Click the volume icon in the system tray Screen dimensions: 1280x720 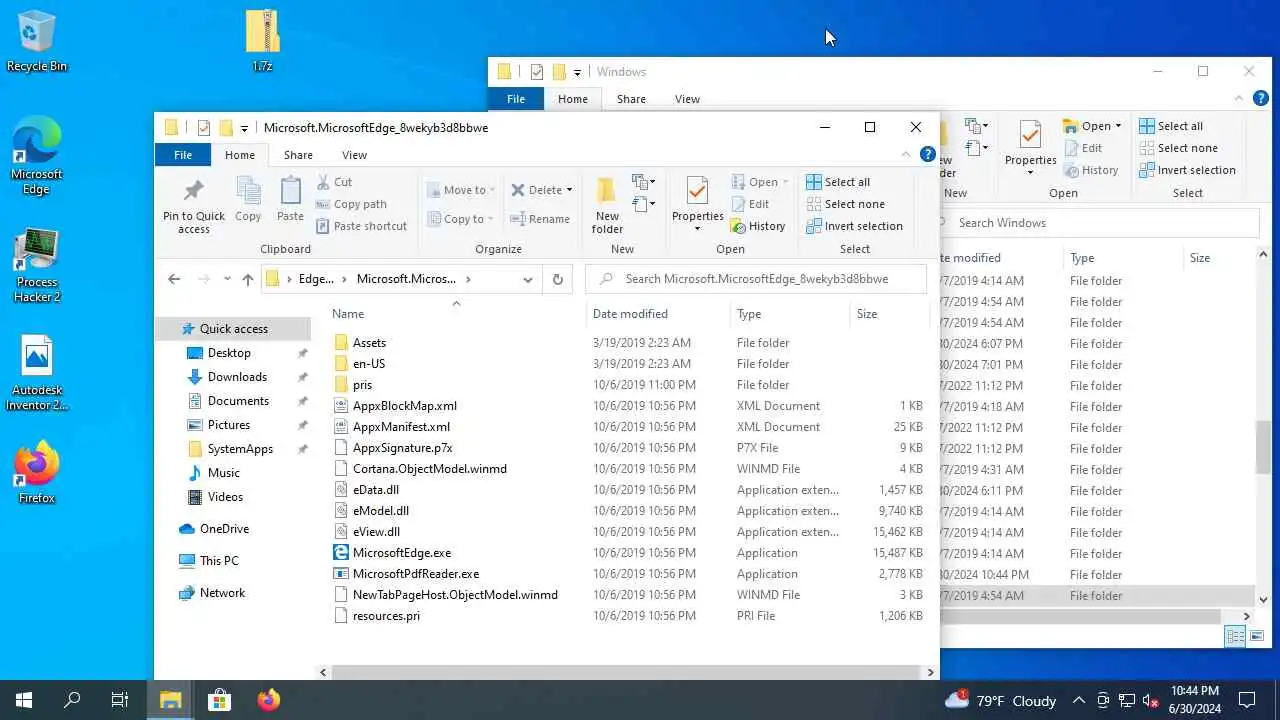click(1151, 700)
